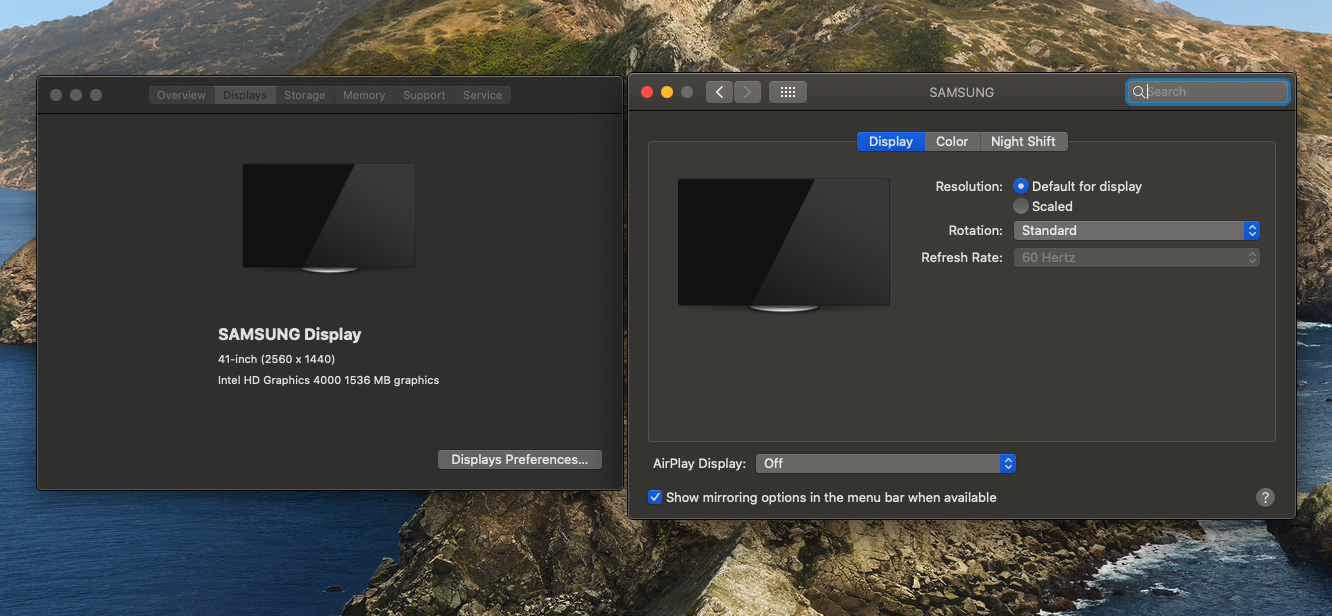The image size is (1332, 616).
Task: Open the Refresh Rate 60 Hertz dropdown
Action: click(1136, 257)
